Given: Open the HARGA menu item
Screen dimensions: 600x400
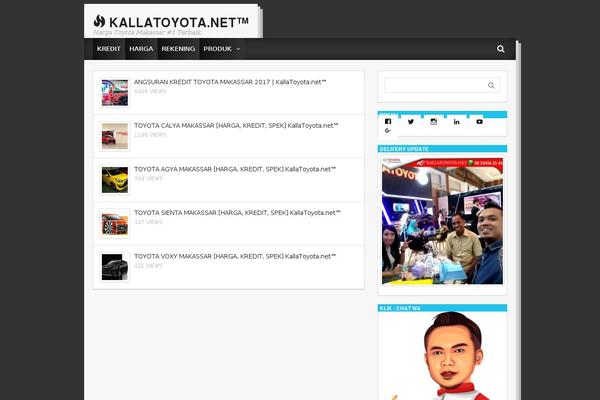Looking at the screenshot, I should (141, 49).
